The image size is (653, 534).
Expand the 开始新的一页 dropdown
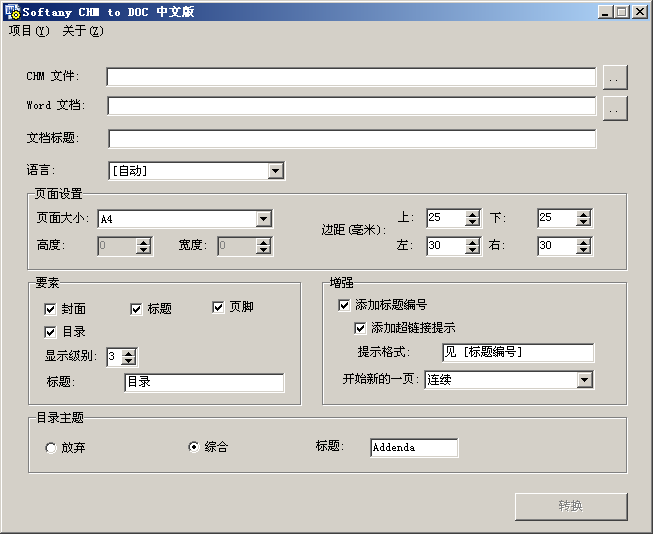point(584,380)
